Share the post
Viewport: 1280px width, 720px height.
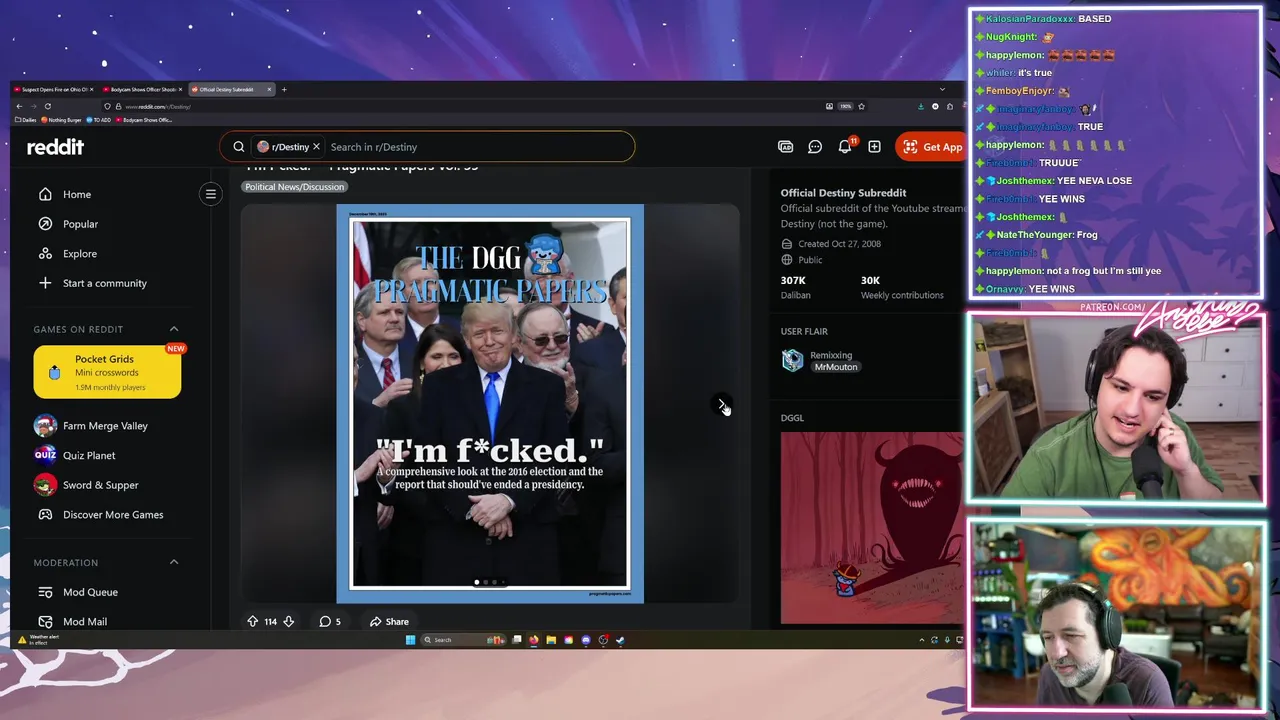tap(389, 621)
